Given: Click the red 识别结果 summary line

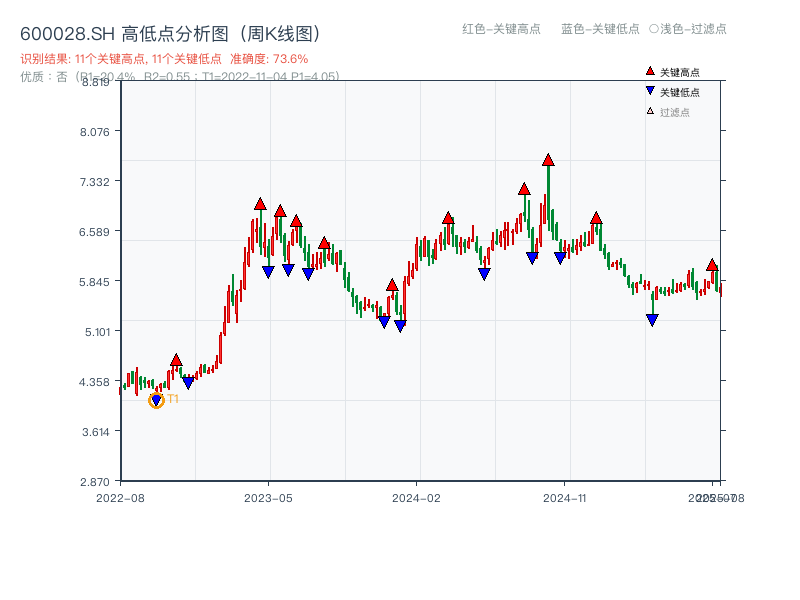Looking at the screenshot, I should tap(164, 59).
